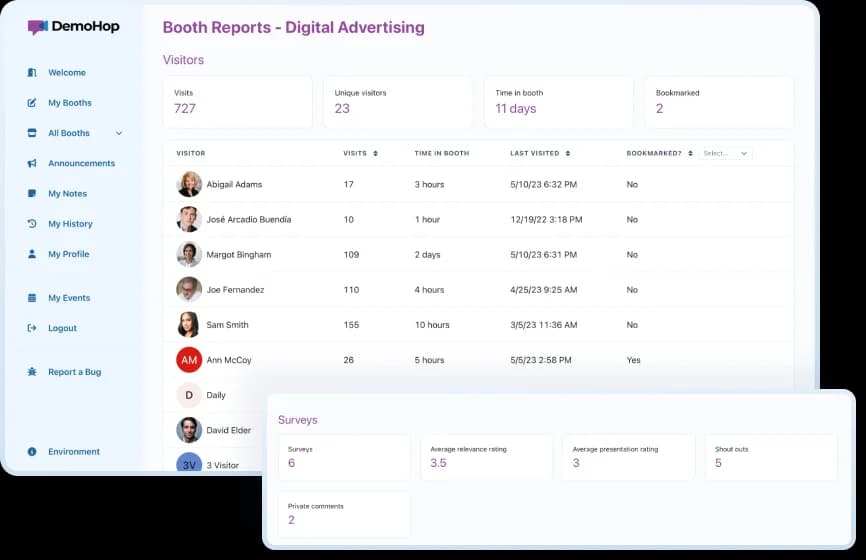Click Ann McCoy's Yes bookmarked value
This screenshot has height=560, width=866.
click(x=633, y=360)
